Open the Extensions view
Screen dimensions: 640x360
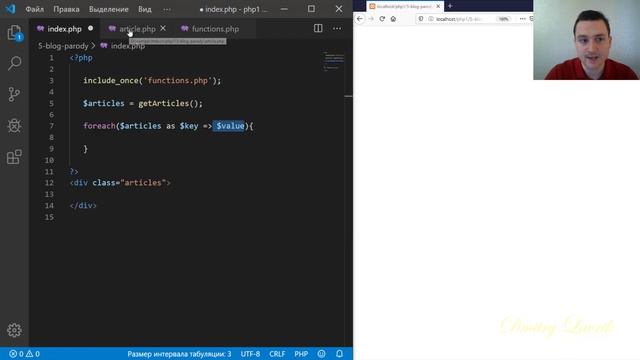(14, 157)
